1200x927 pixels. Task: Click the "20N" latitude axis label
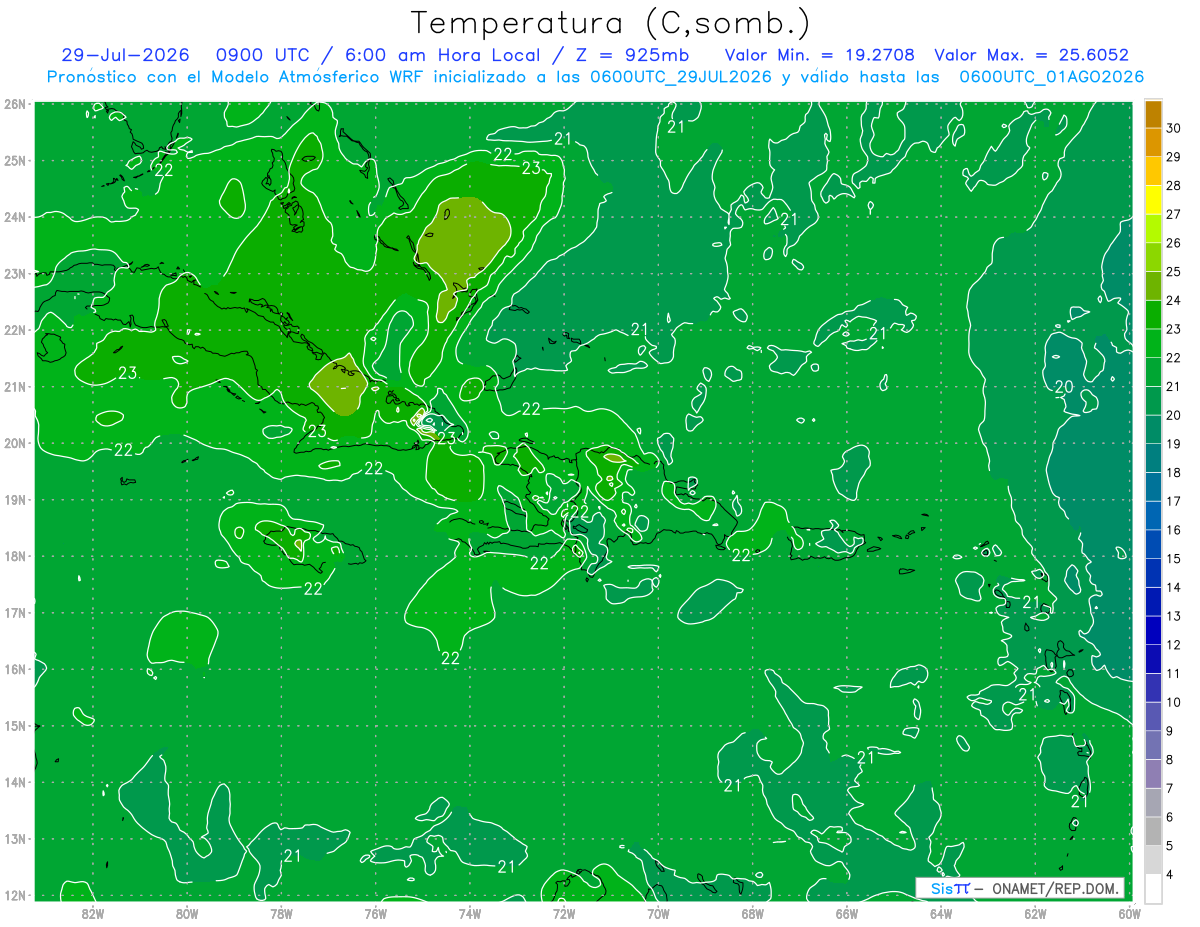(x=15, y=443)
